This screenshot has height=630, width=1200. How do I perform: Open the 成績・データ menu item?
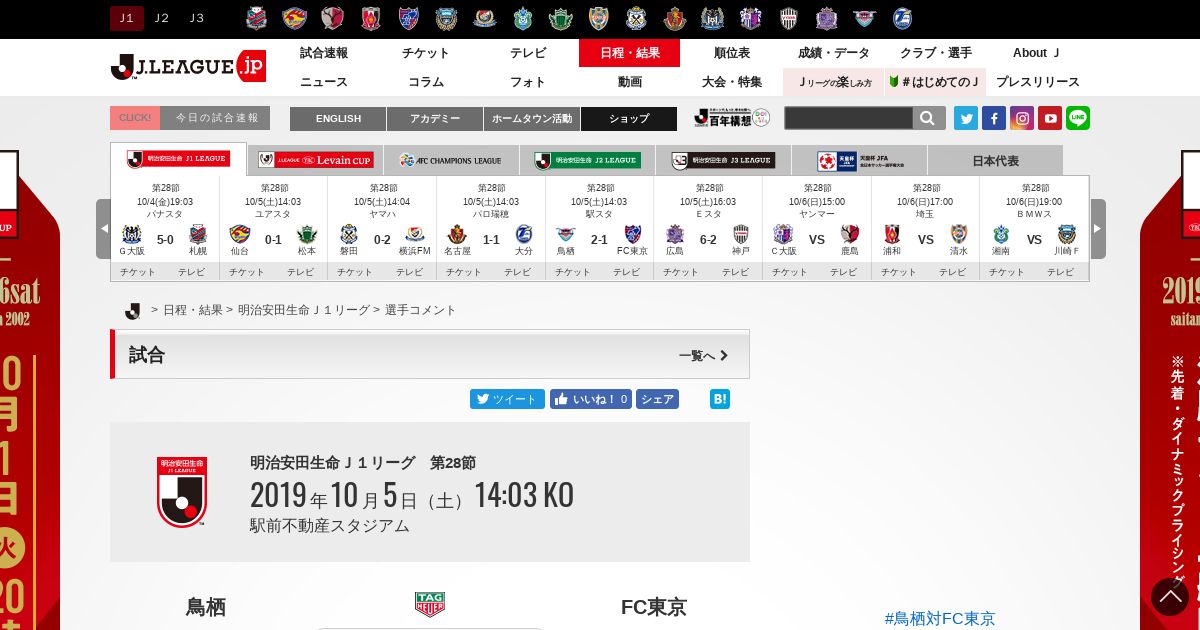click(834, 53)
